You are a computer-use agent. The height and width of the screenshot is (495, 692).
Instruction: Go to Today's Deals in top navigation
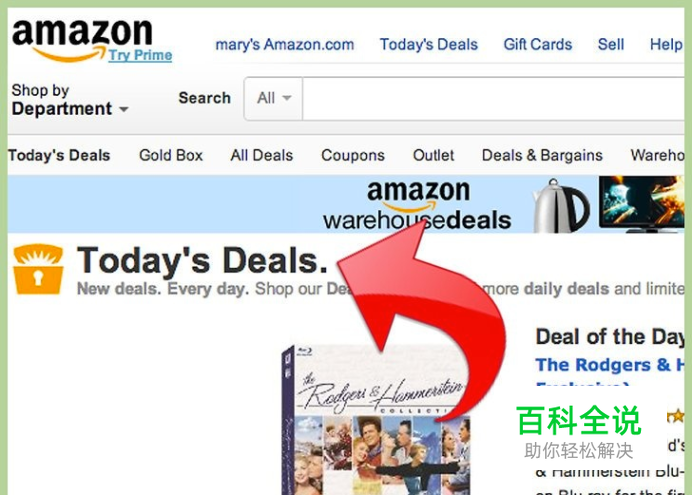pyautogui.click(x=429, y=45)
